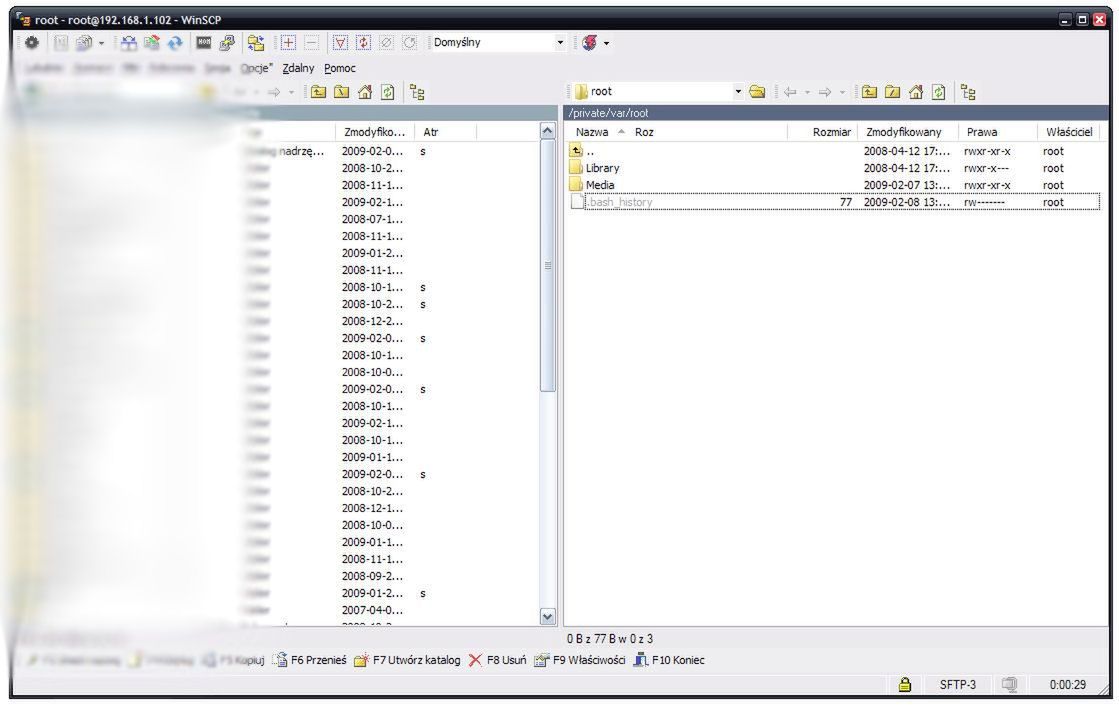Click local panel scrollbar up arrow
Viewport: 1119px width, 705px height.
547,131
